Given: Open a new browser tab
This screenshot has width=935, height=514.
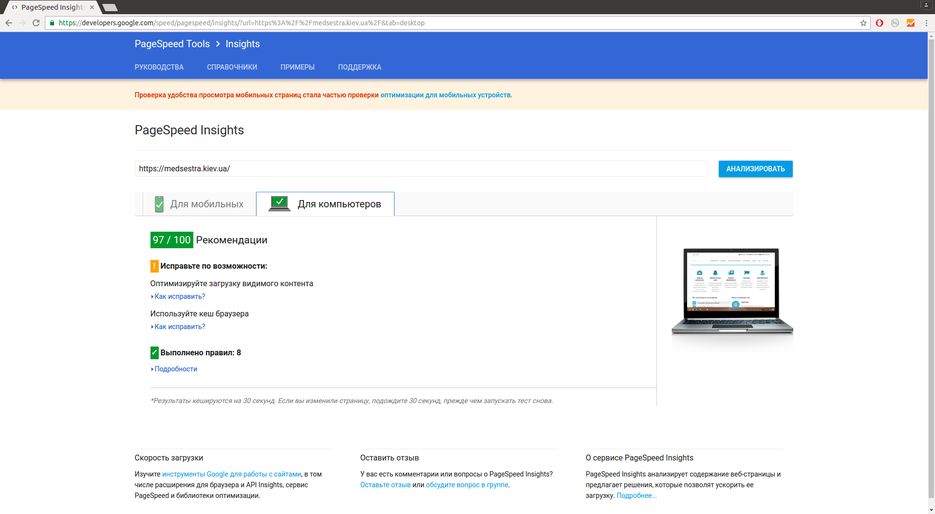Looking at the screenshot, I should (x=110, y=8).
